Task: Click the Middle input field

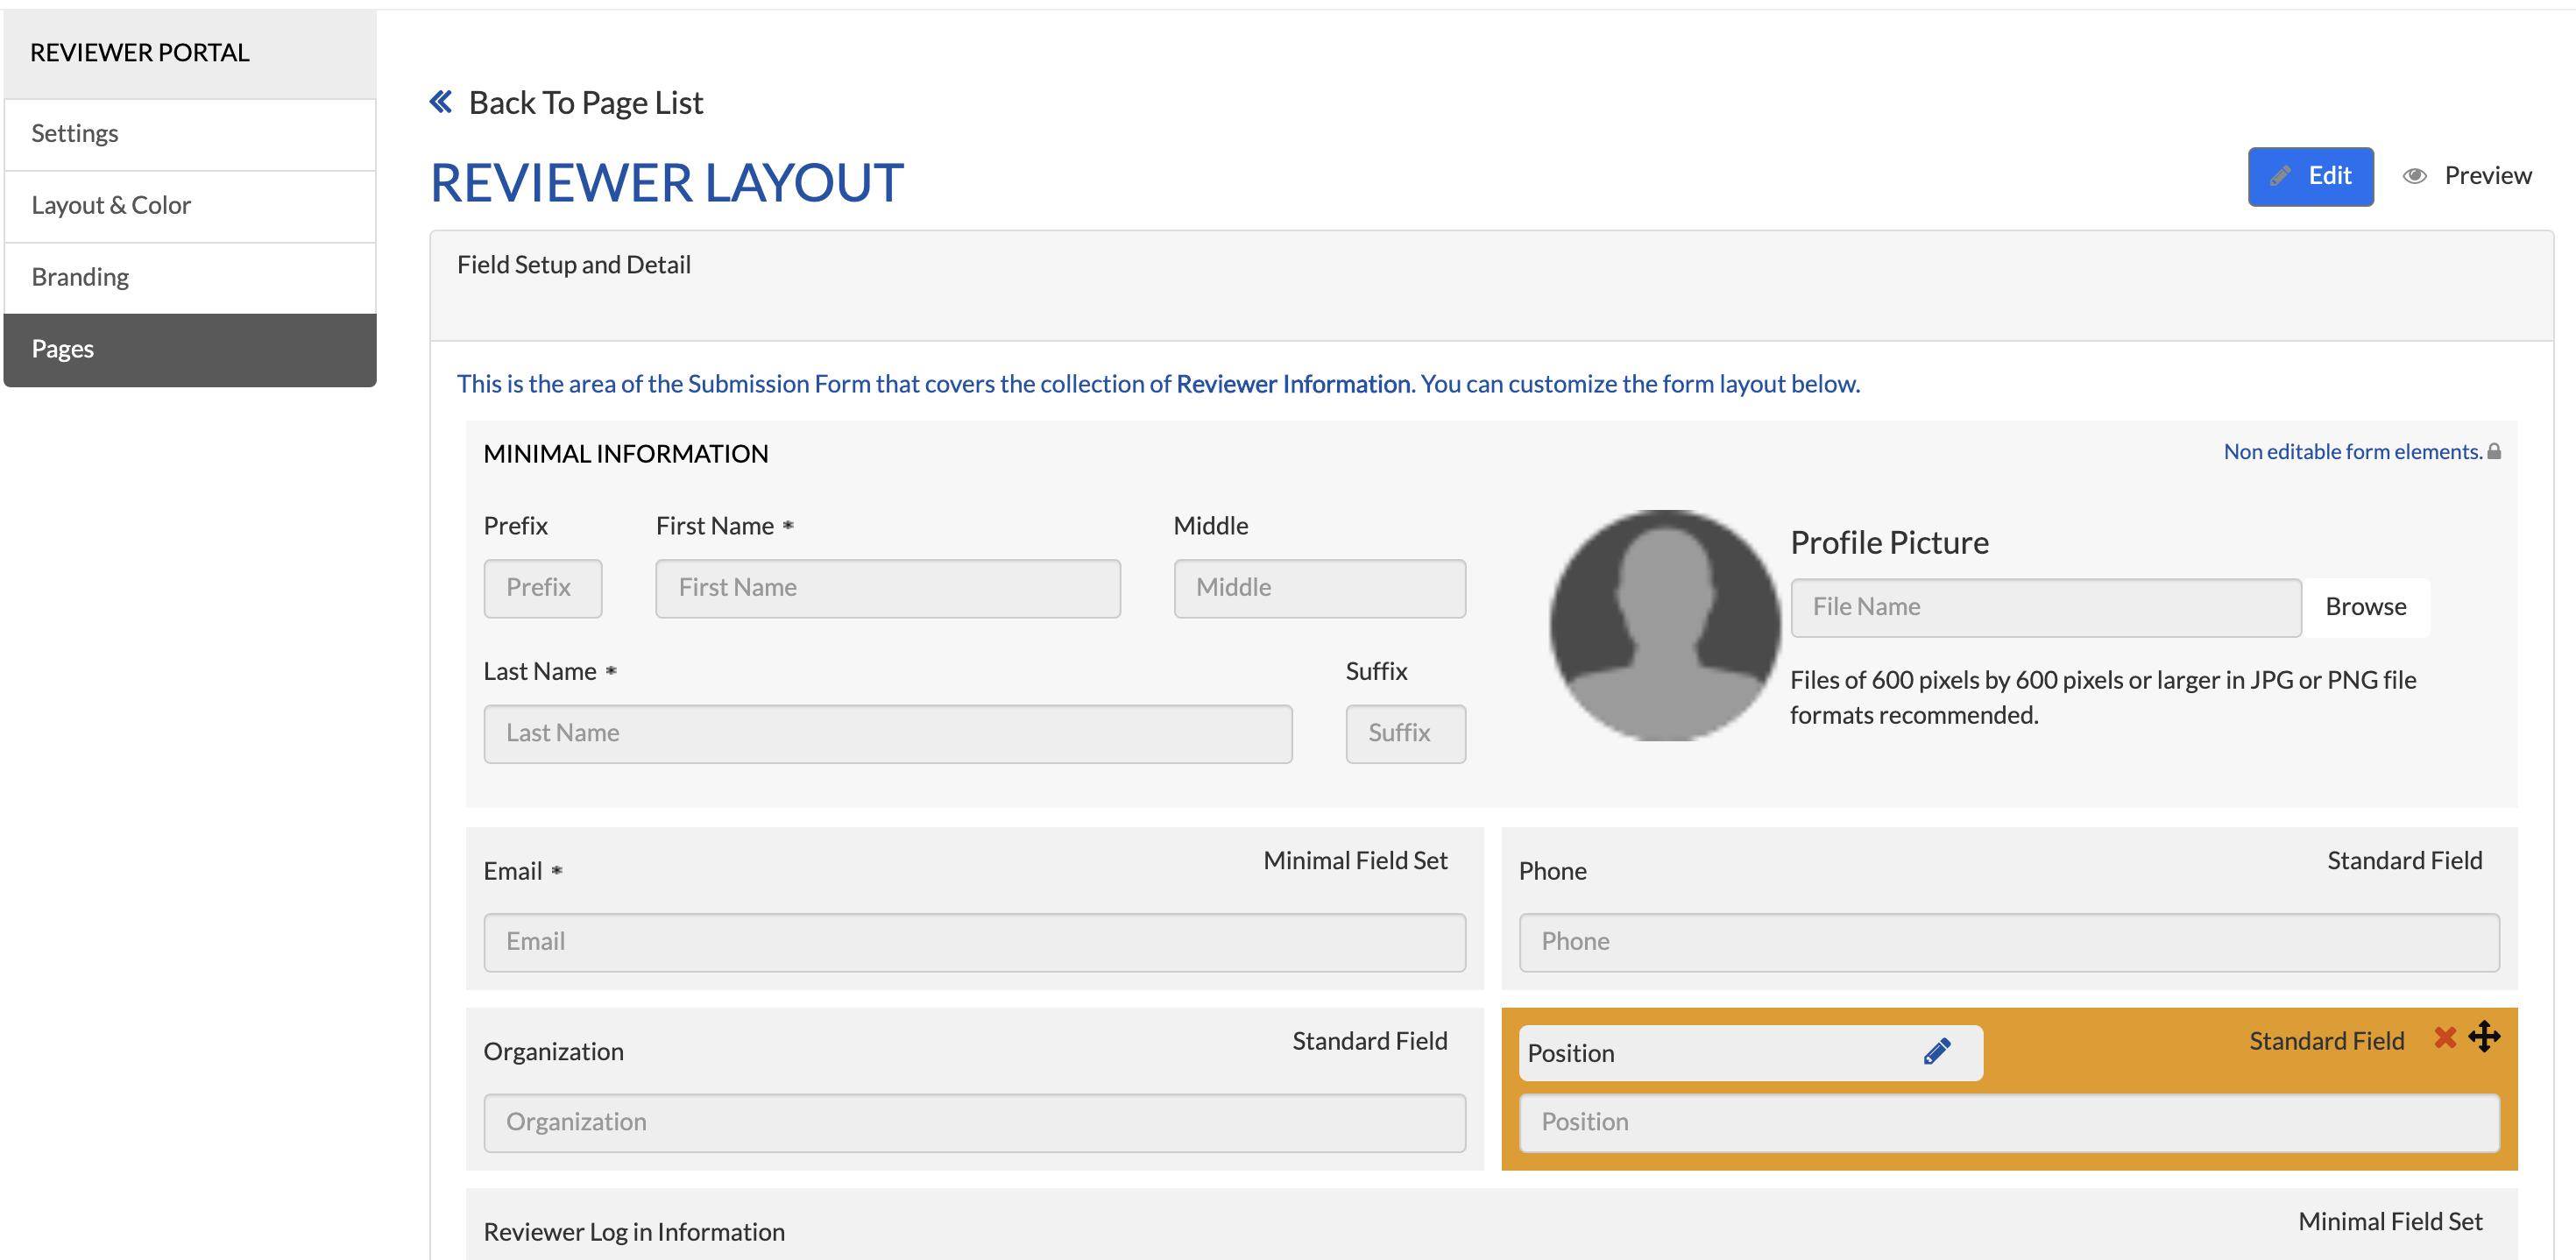Action: 1320,588
